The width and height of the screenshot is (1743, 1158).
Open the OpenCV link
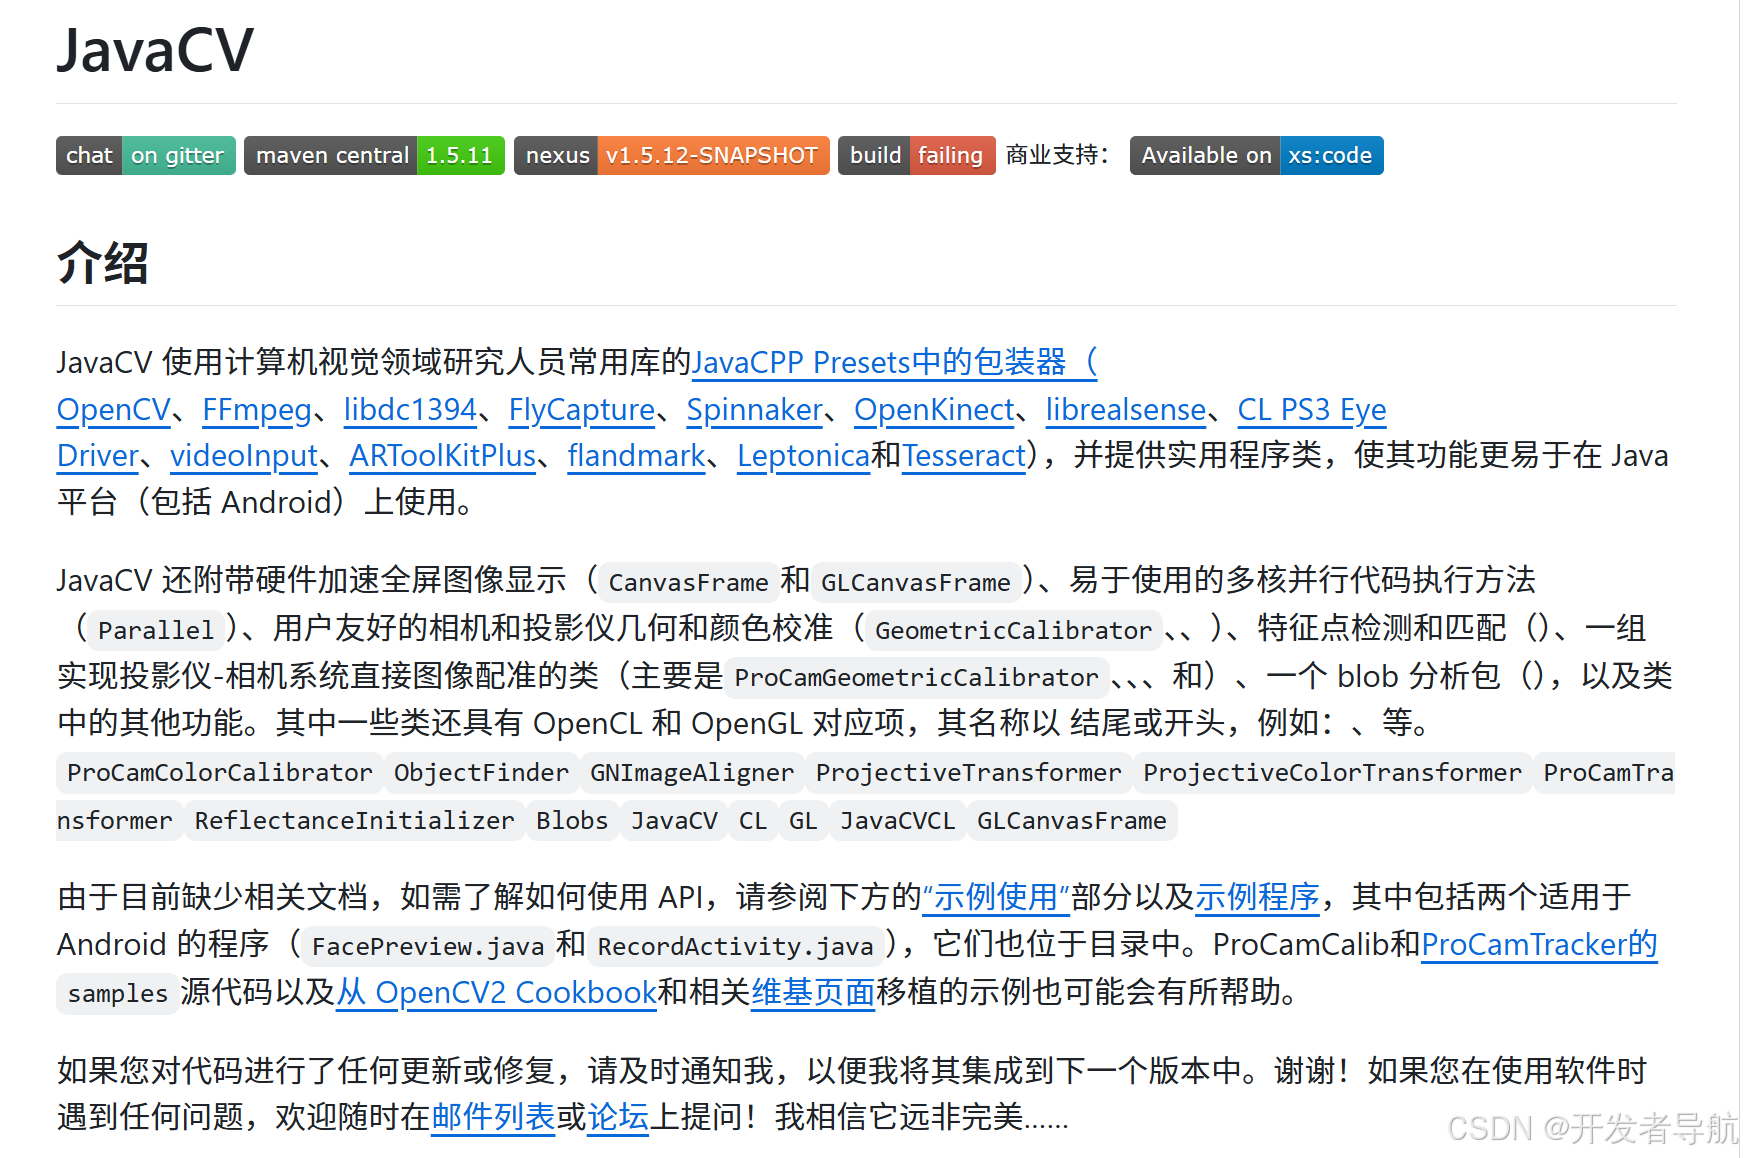(112, 409)
